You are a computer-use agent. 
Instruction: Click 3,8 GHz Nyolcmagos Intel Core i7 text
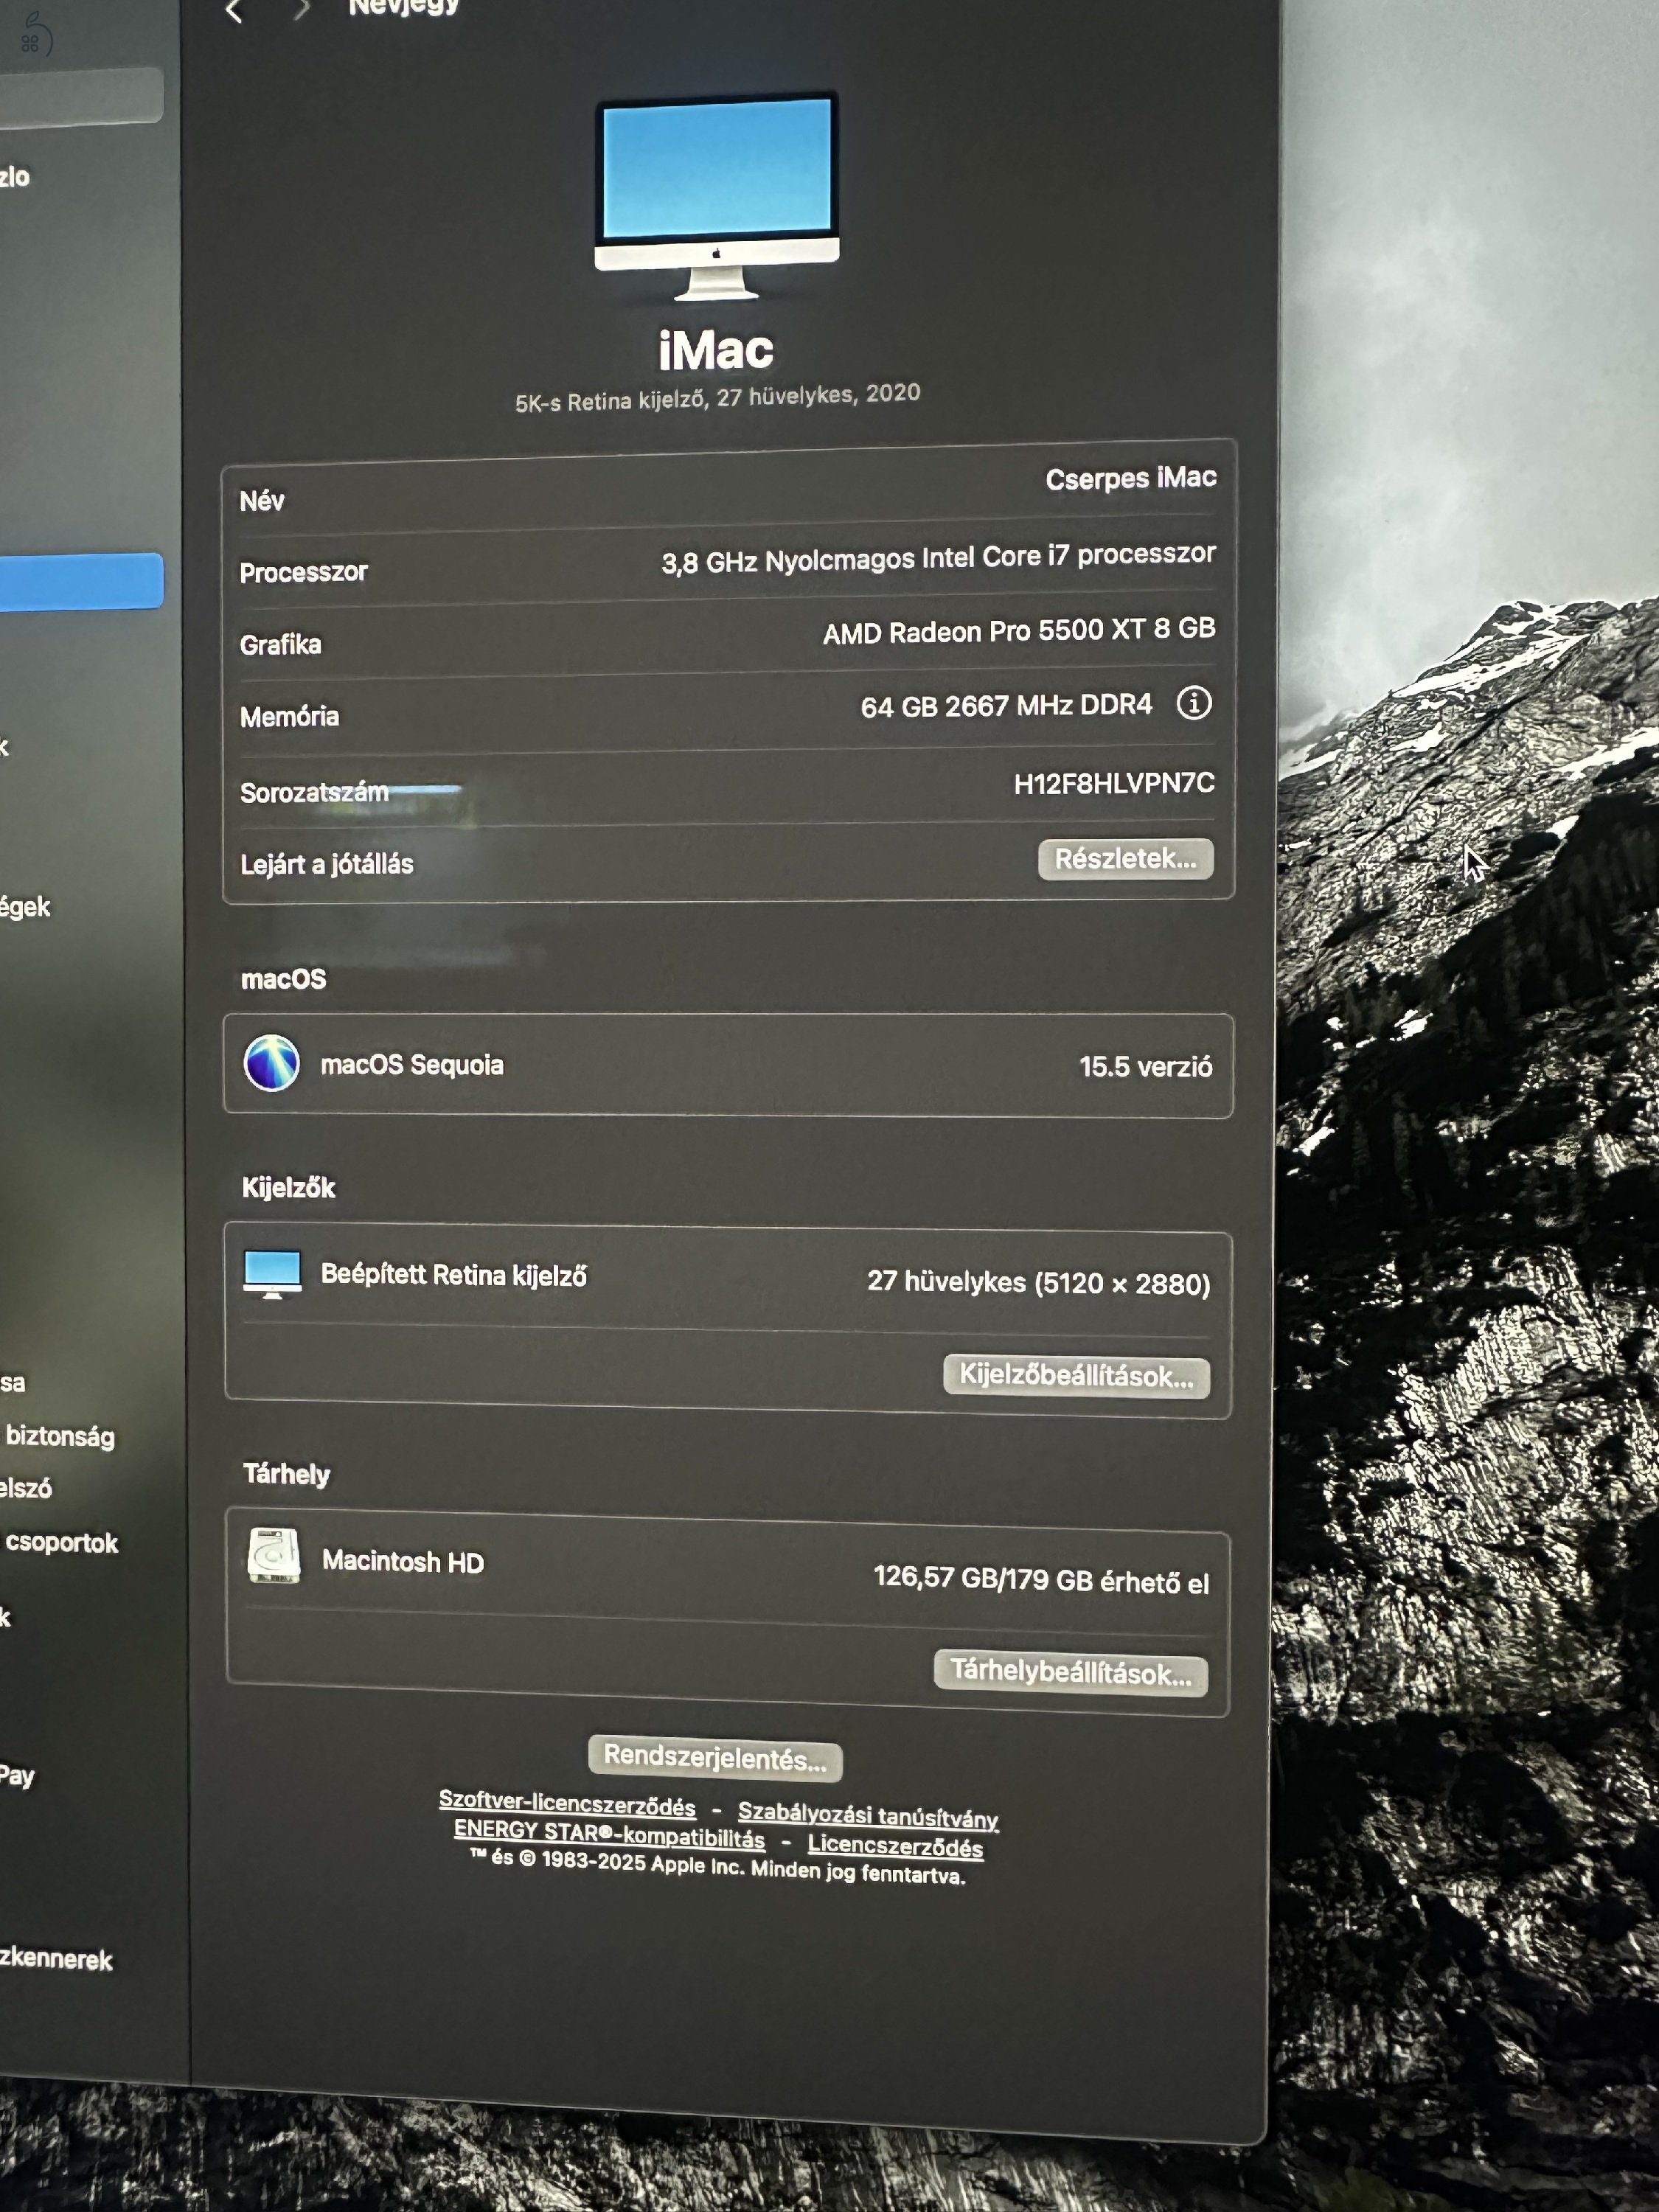click(938, 557)
